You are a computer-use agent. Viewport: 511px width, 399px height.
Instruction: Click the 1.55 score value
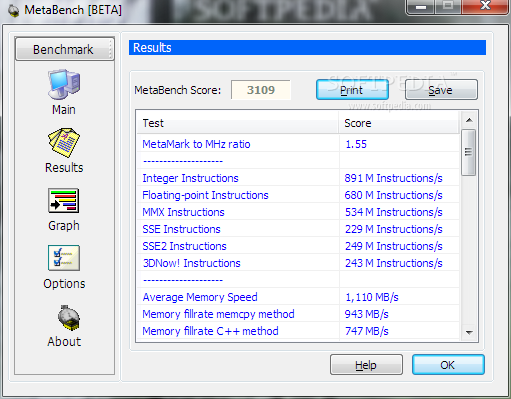pyautogui.click(x=356, y=144)
